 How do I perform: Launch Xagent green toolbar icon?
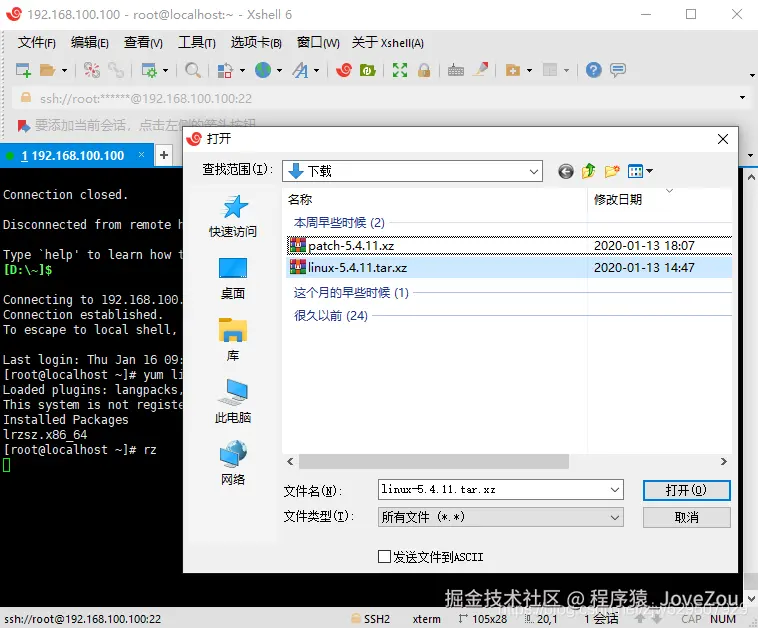(x=367, y=71)
